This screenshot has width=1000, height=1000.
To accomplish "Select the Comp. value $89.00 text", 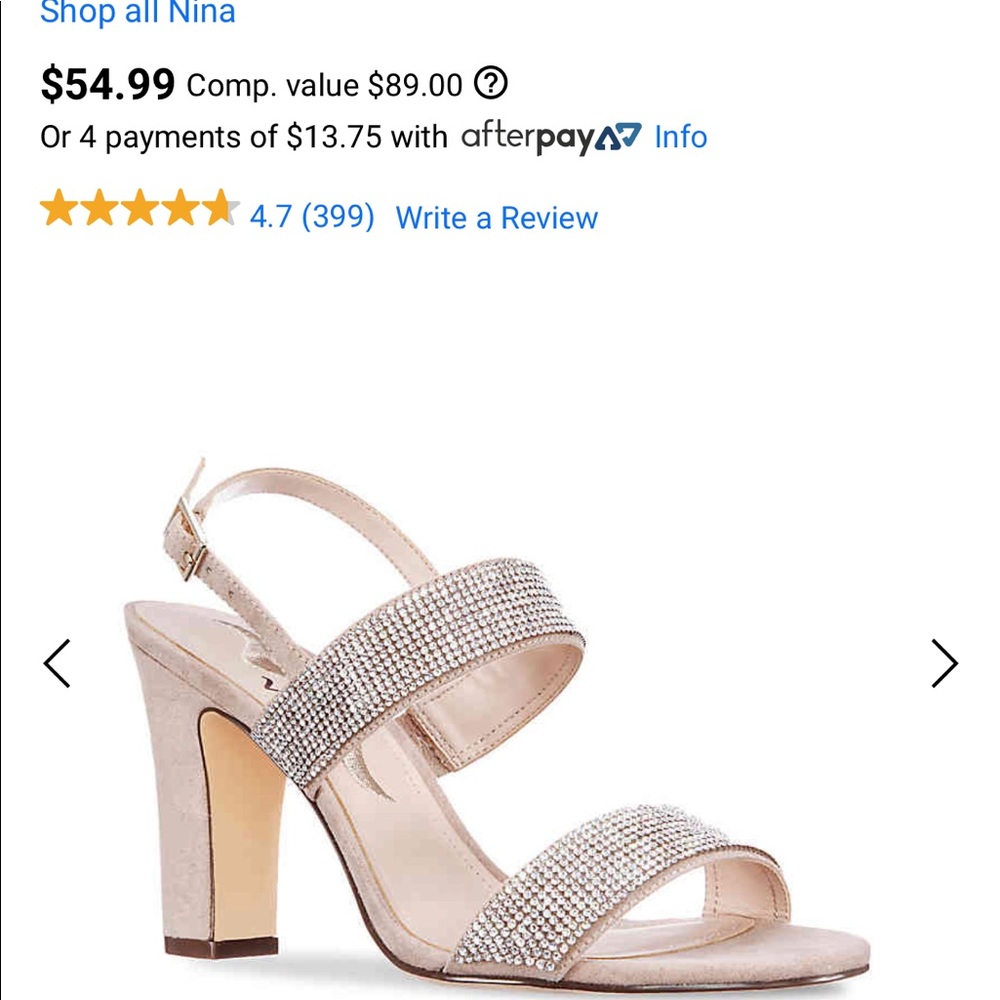I will (x=324, y=87).
